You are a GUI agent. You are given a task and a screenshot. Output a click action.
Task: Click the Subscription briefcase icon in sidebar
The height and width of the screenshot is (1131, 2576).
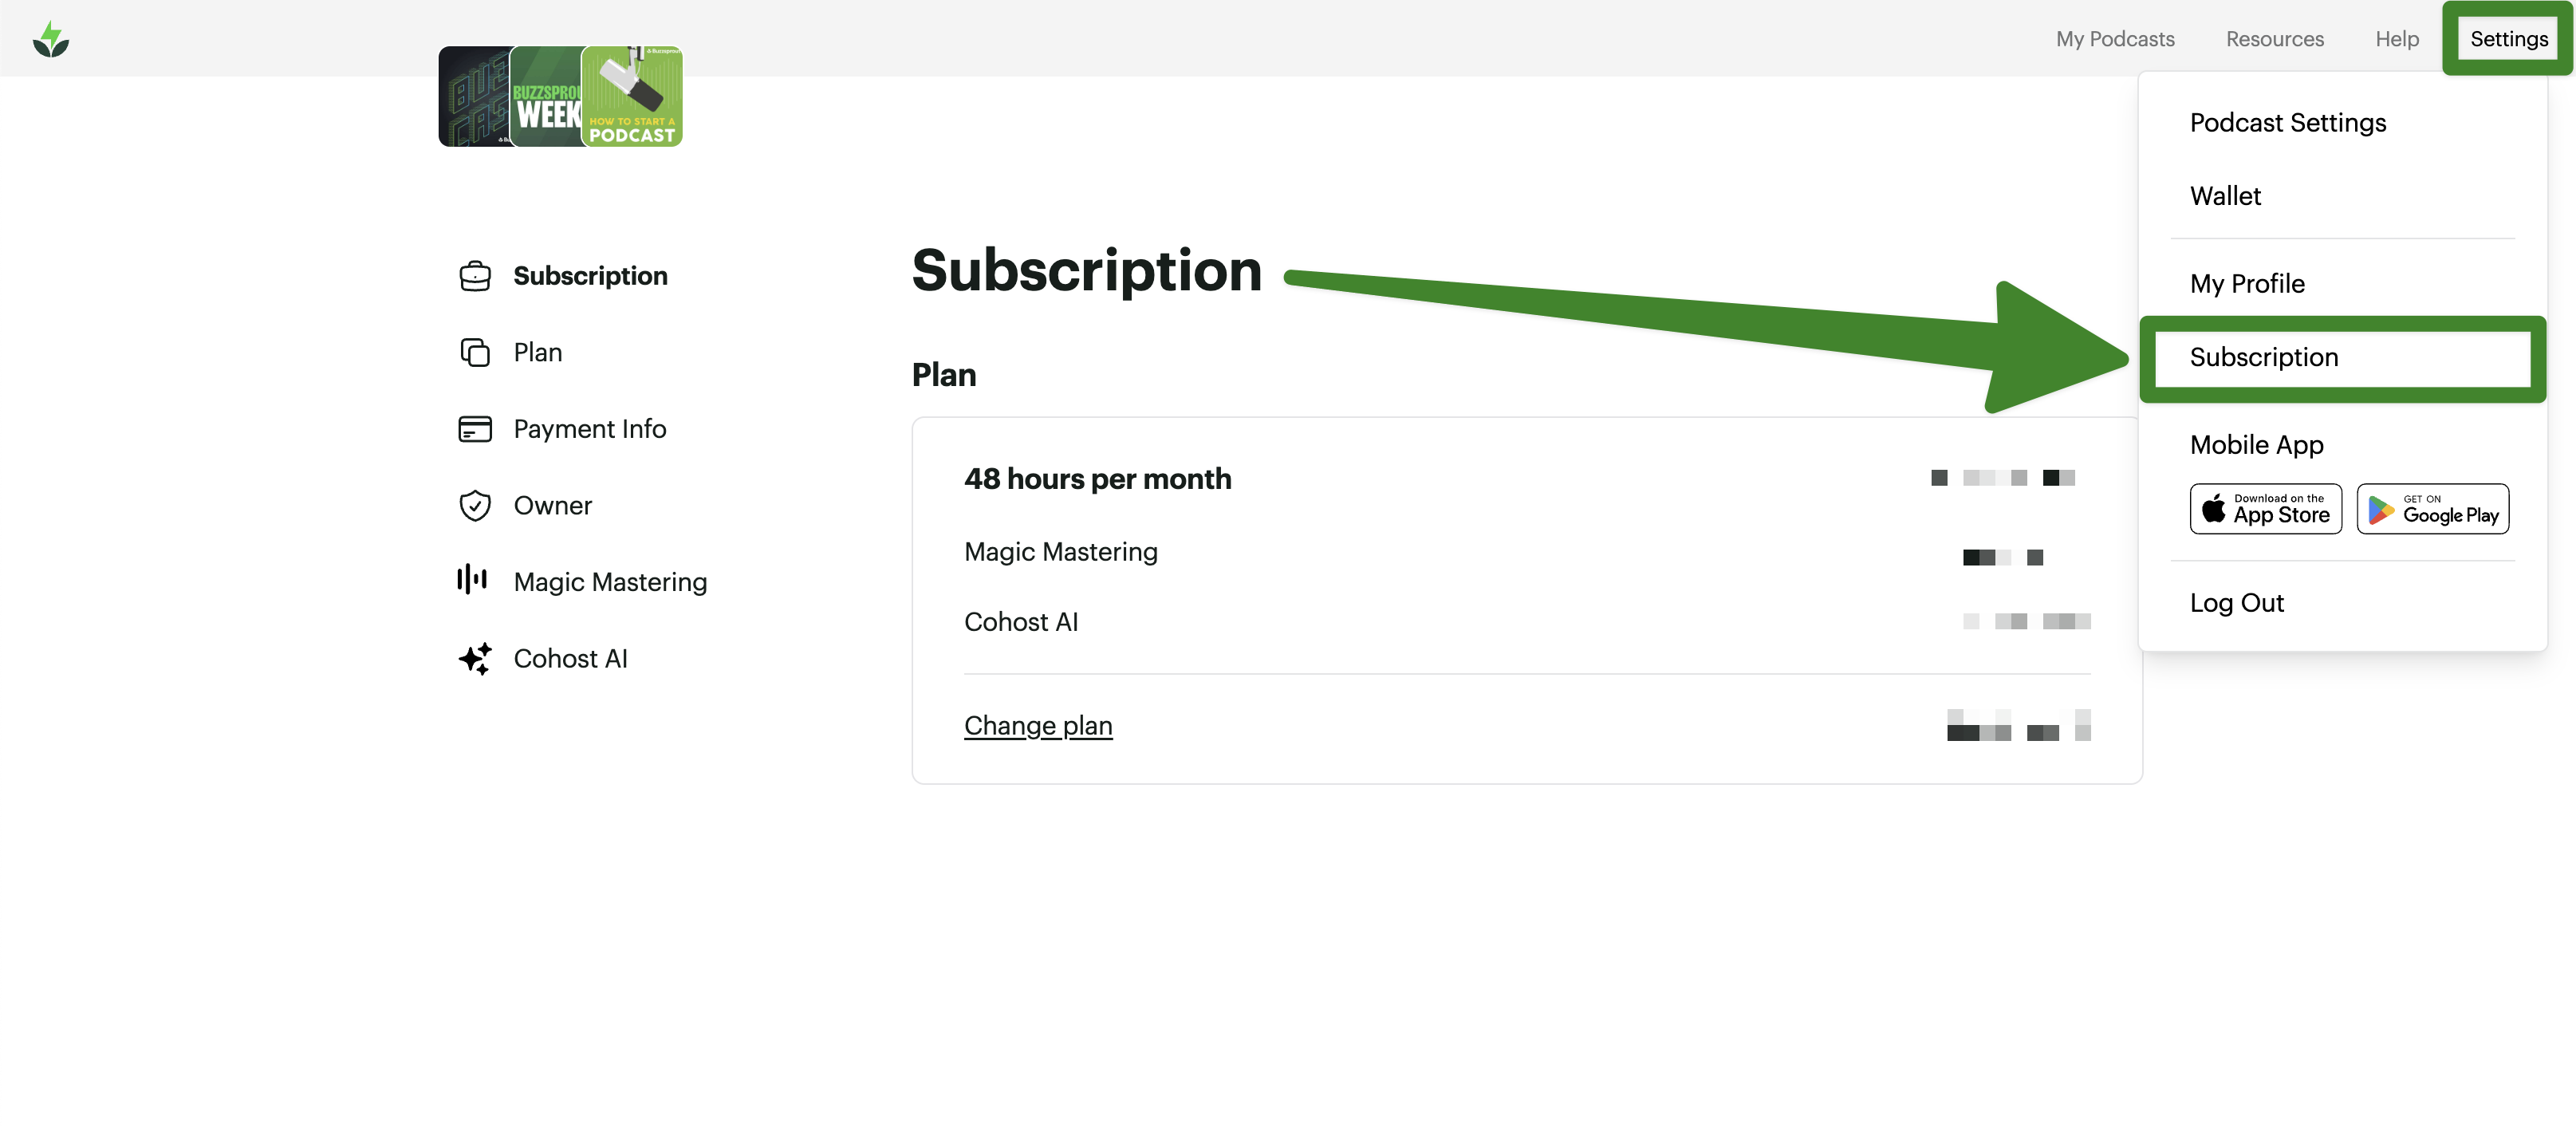pyautogui.click(x=475, y=276)
